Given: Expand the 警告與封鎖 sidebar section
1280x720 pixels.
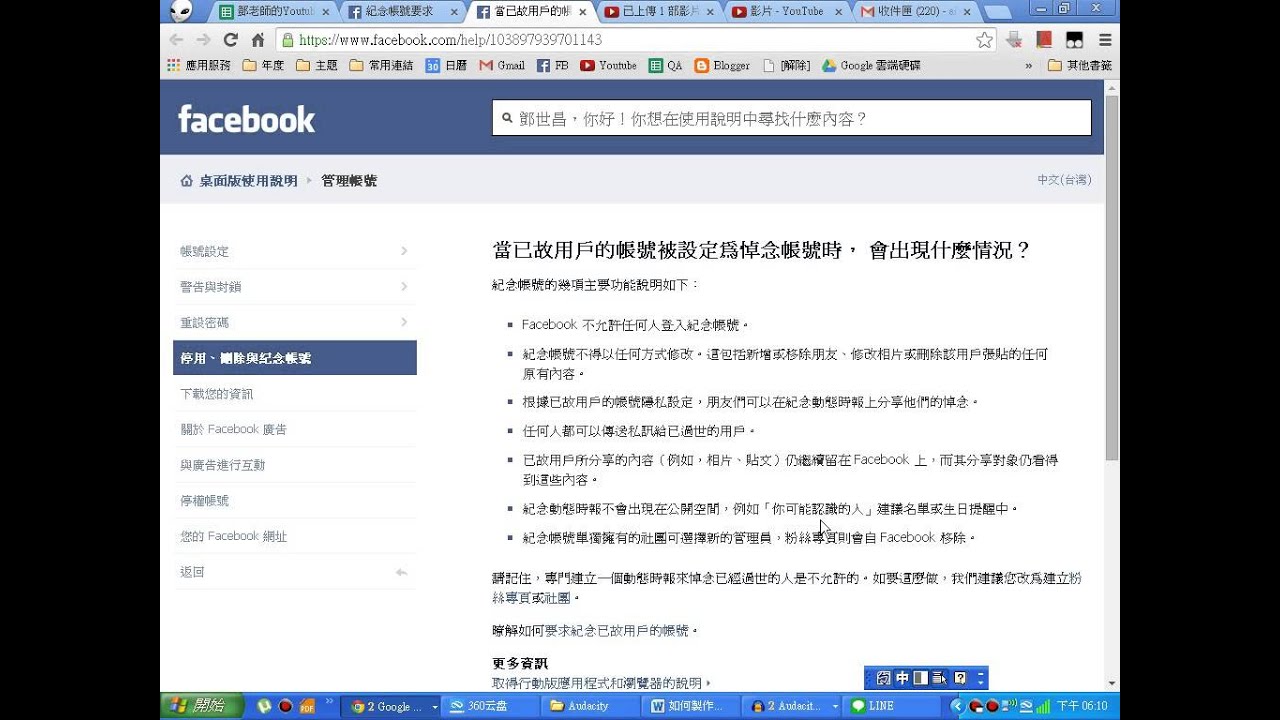Looking at the screenshot, I should [295, 287].
